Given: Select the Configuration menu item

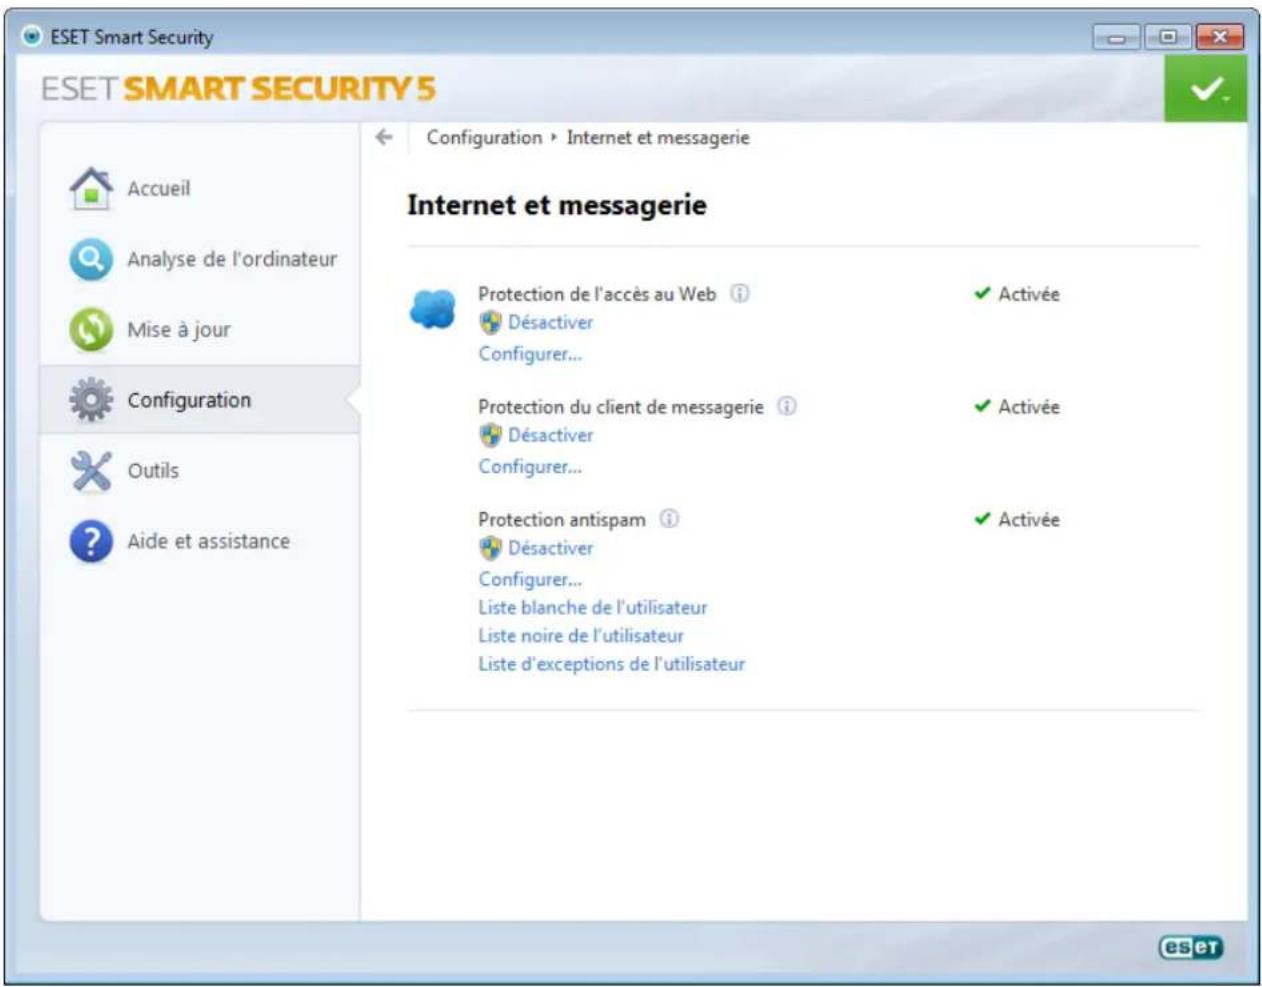Looking at the screenshot, I should coord(200,400).
